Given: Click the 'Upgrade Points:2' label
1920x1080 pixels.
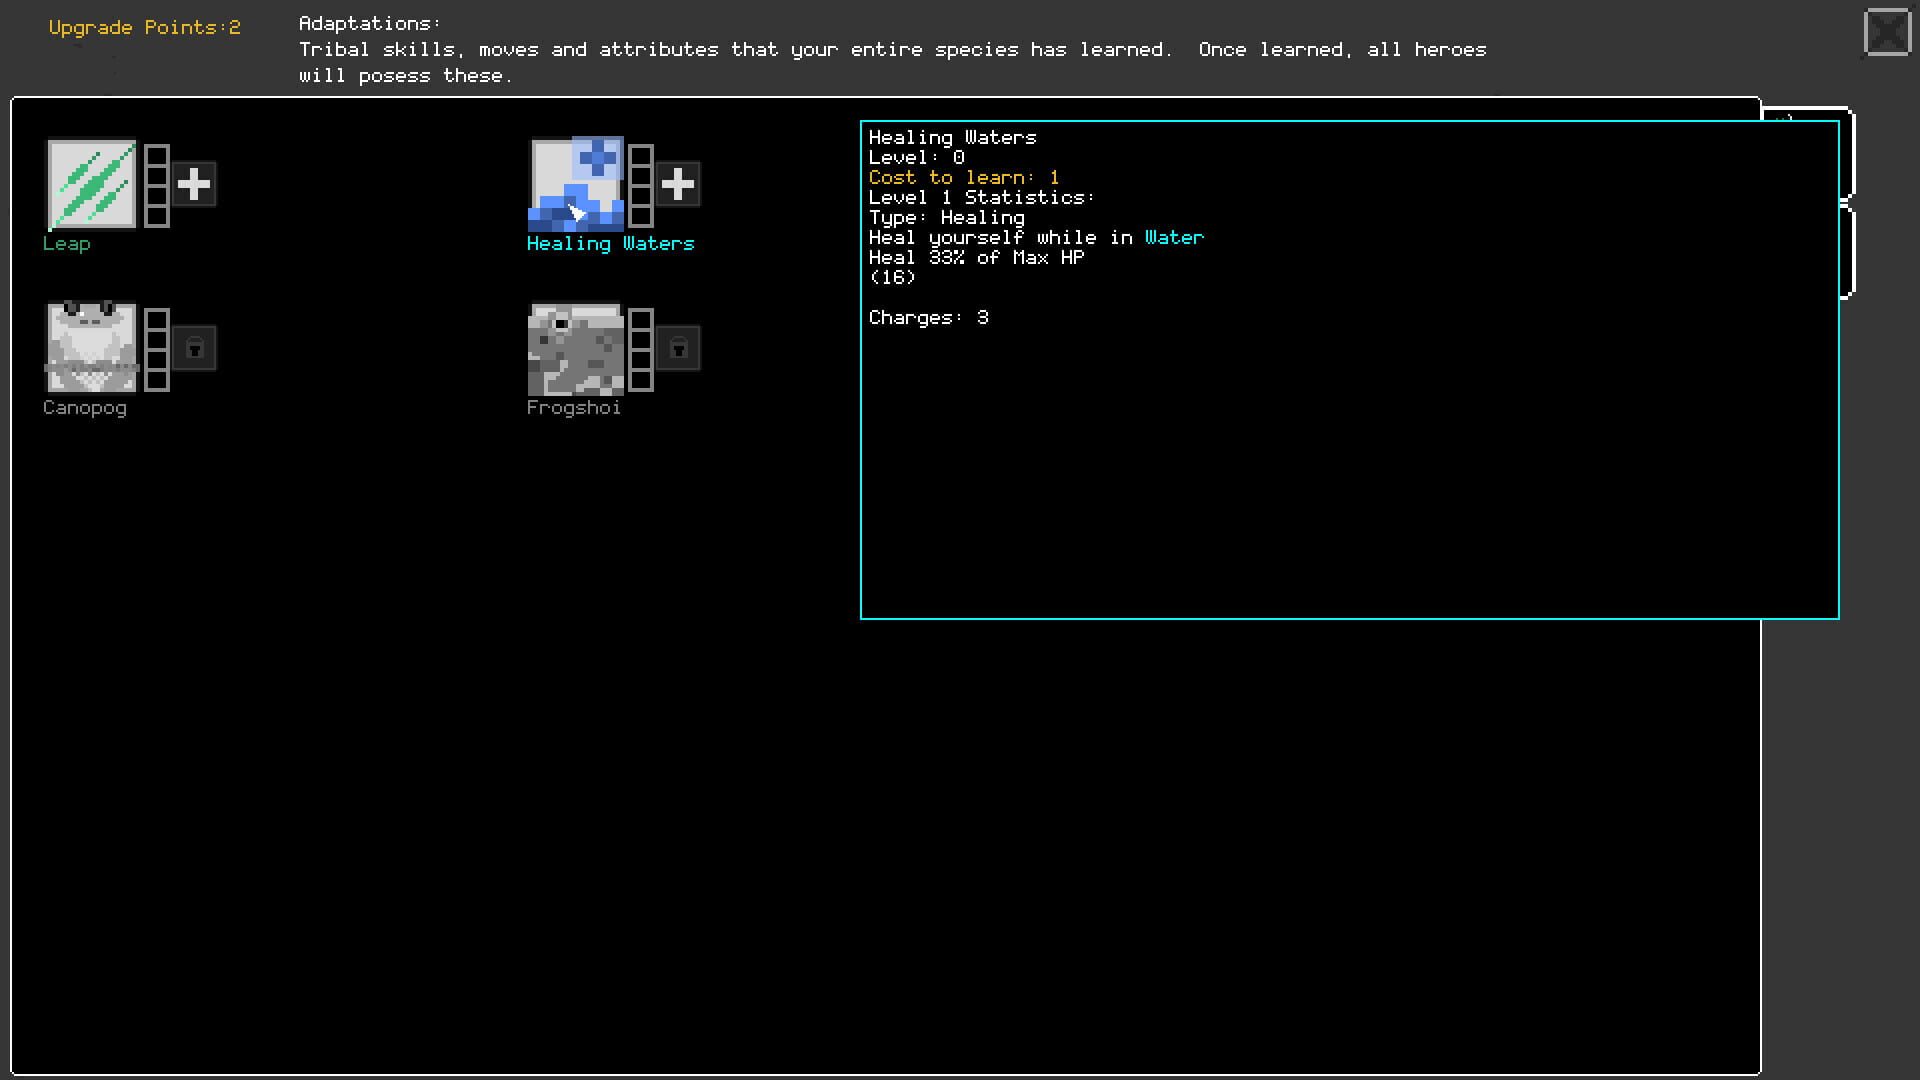Looking at the screenshot, I should [143, 27].
